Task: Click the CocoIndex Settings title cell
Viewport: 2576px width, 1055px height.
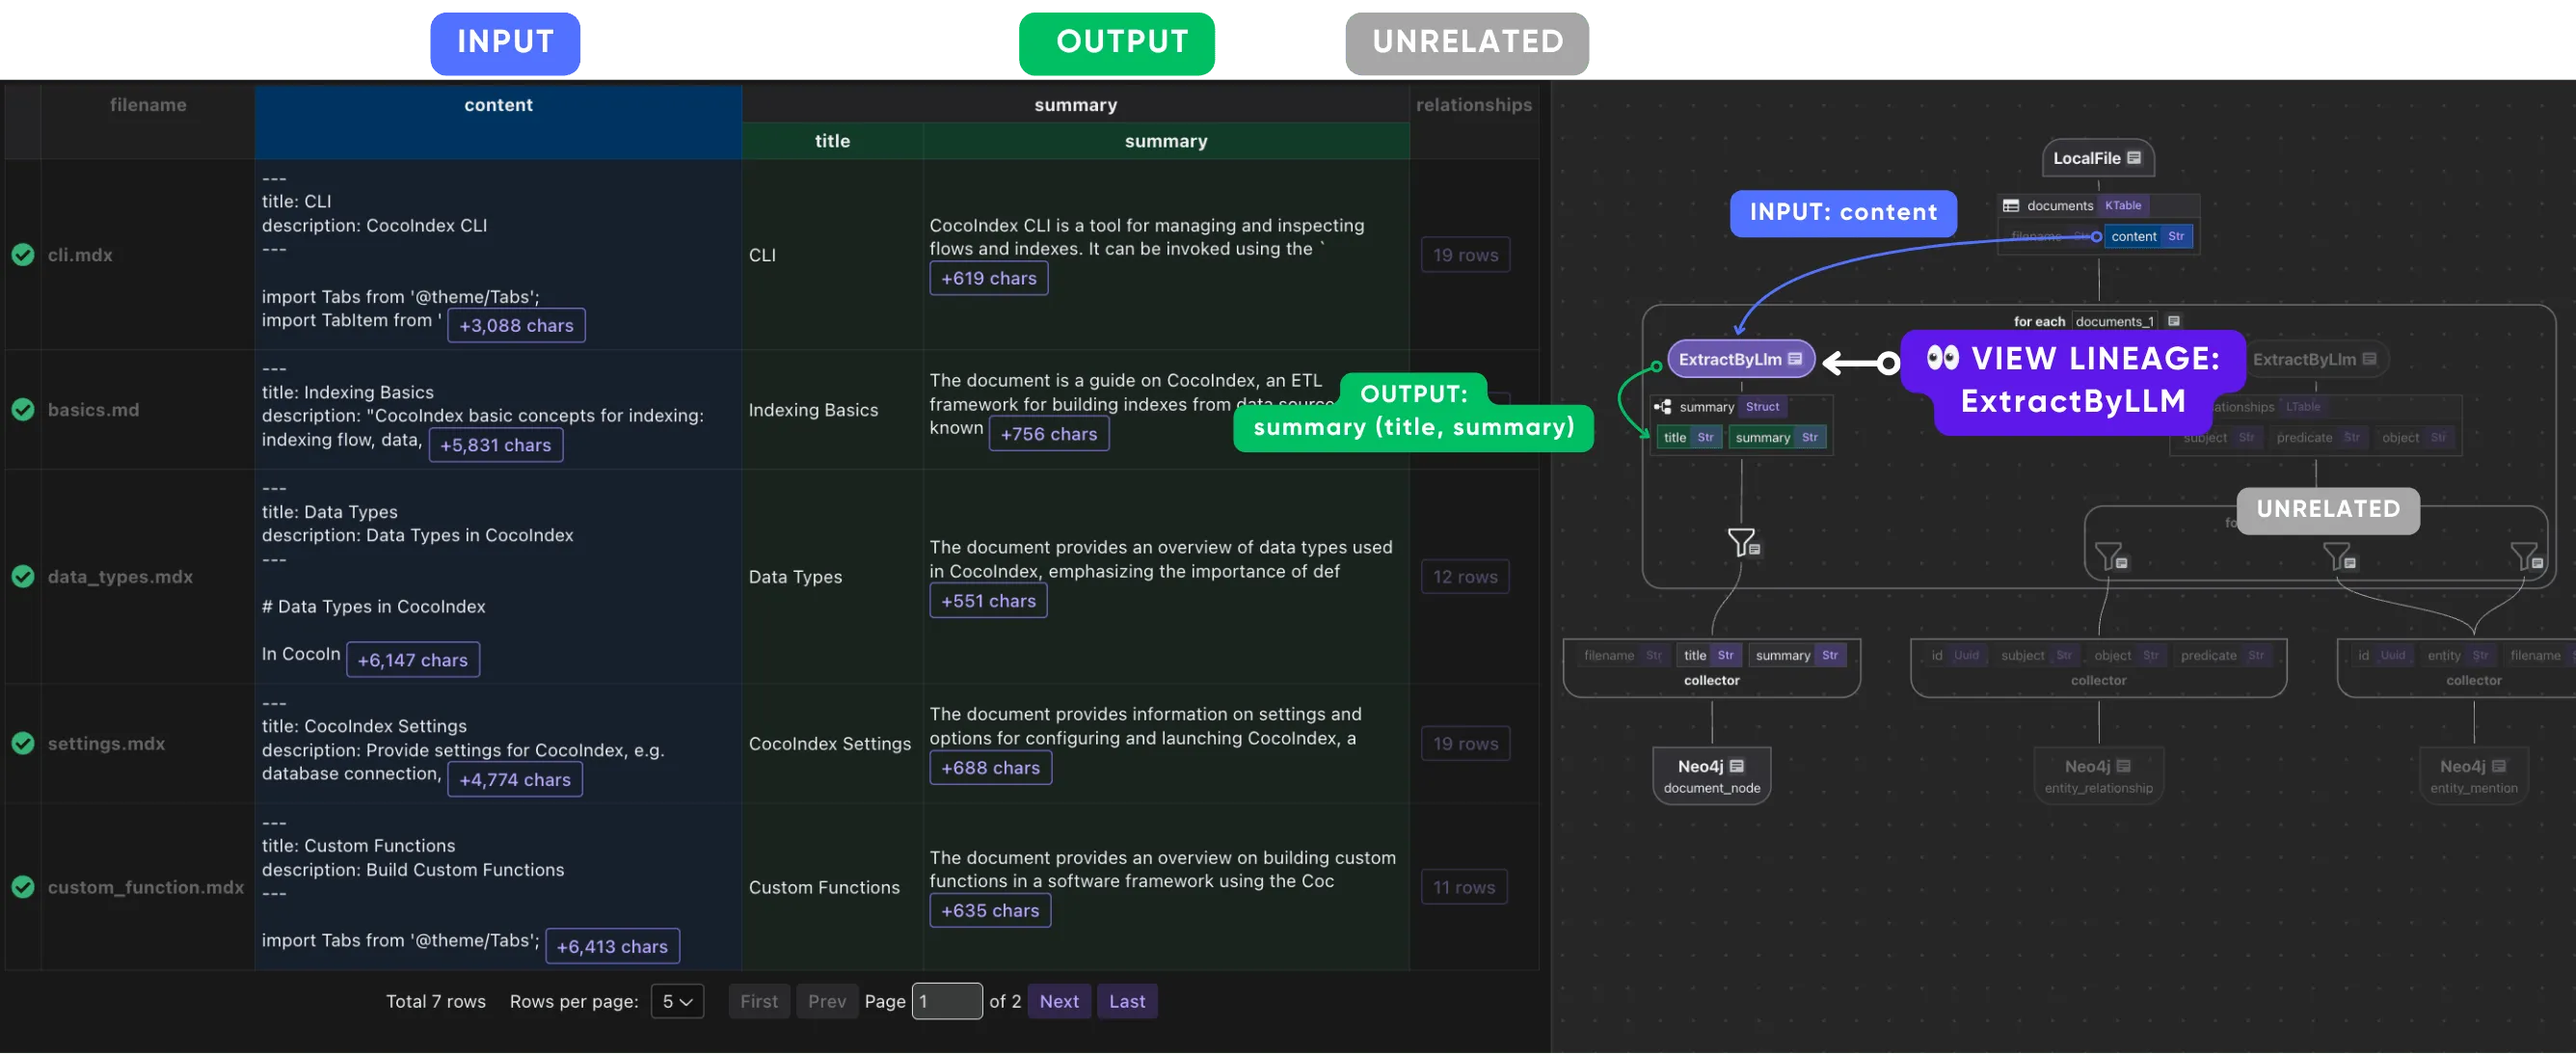Action: click(x=830, y=744)
